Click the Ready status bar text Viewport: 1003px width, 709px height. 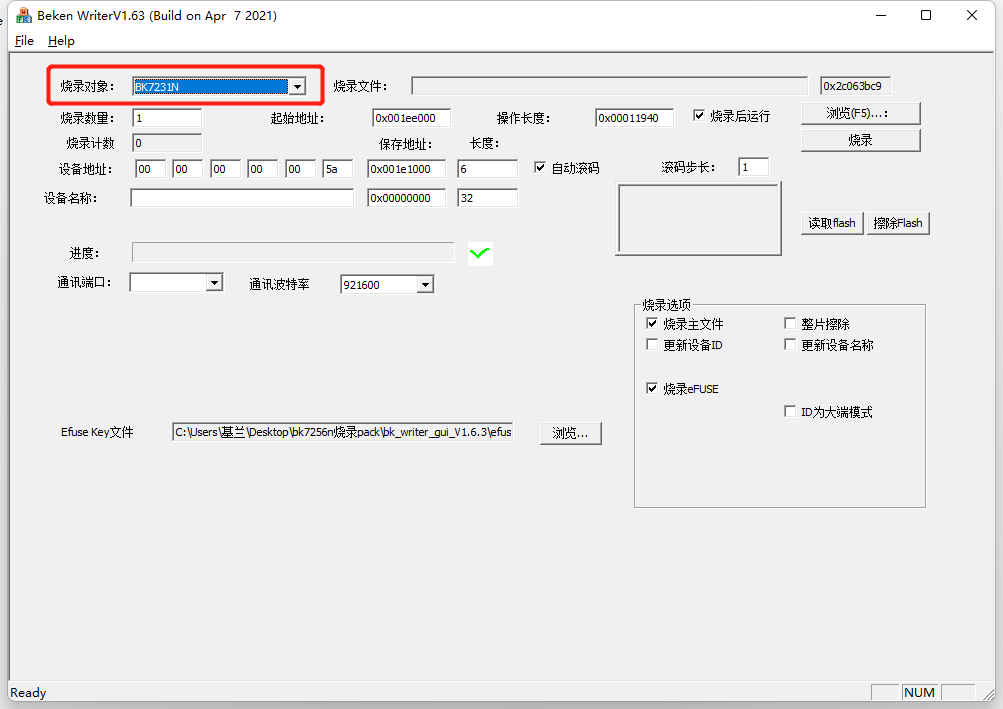click(28, 692)
